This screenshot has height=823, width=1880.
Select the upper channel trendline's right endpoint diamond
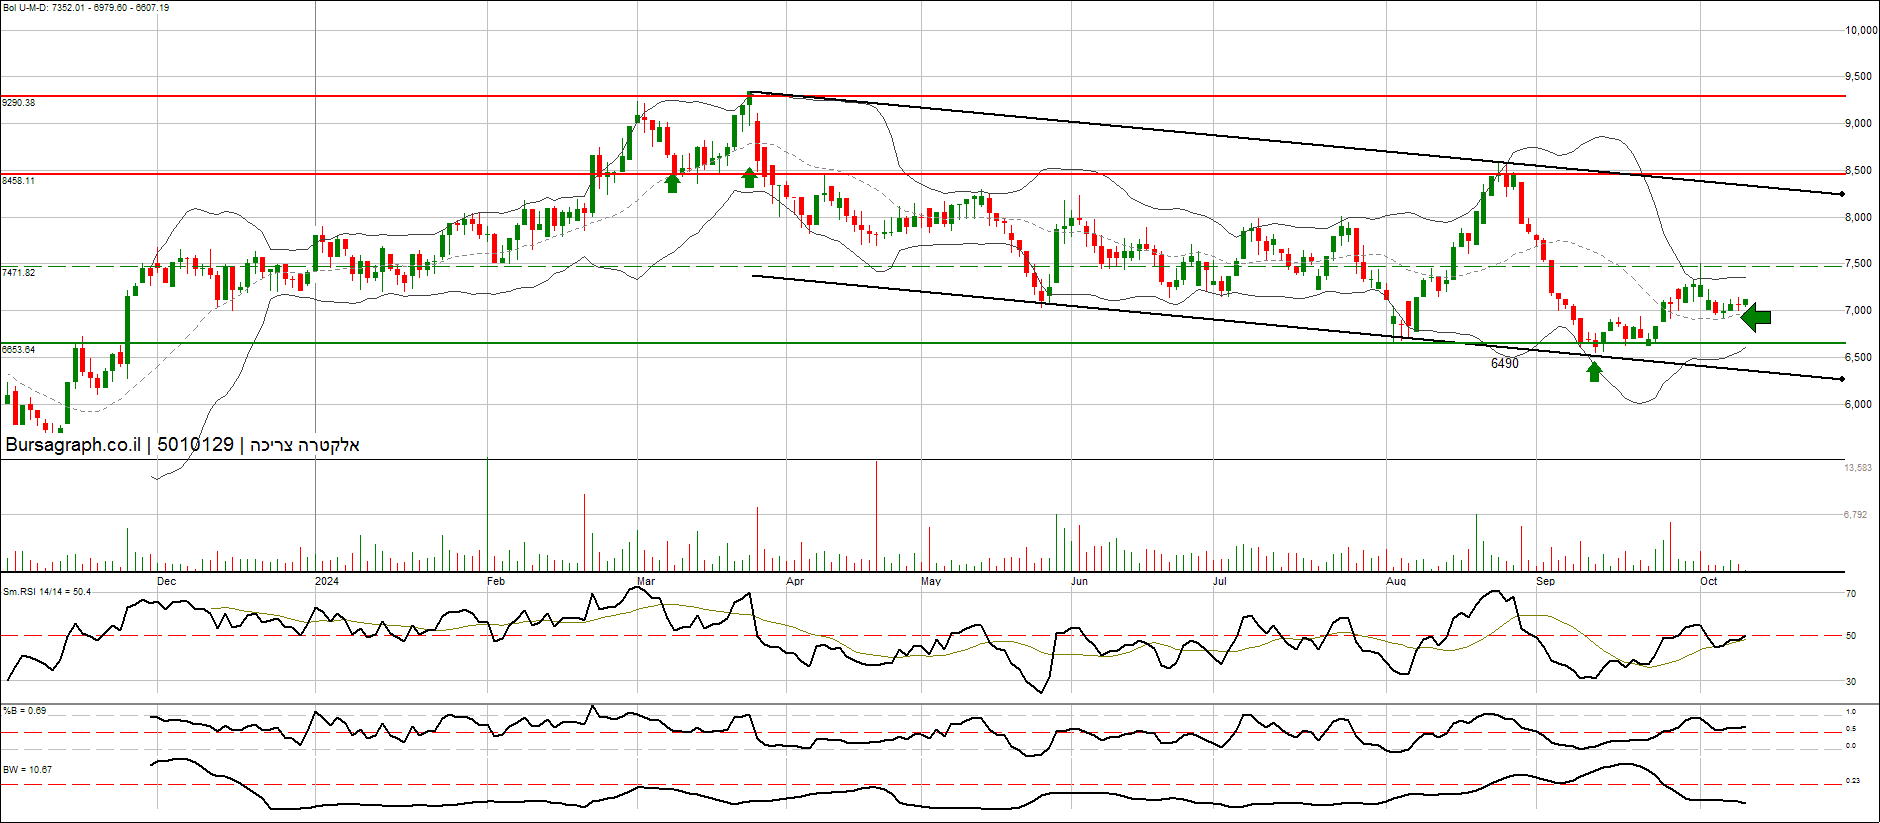pyautogui.click(x=1842, y=194)
